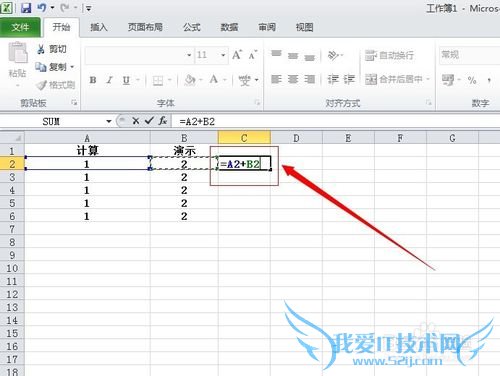Click the borders icon
The image size is (500, 376).
pos(158,80)
